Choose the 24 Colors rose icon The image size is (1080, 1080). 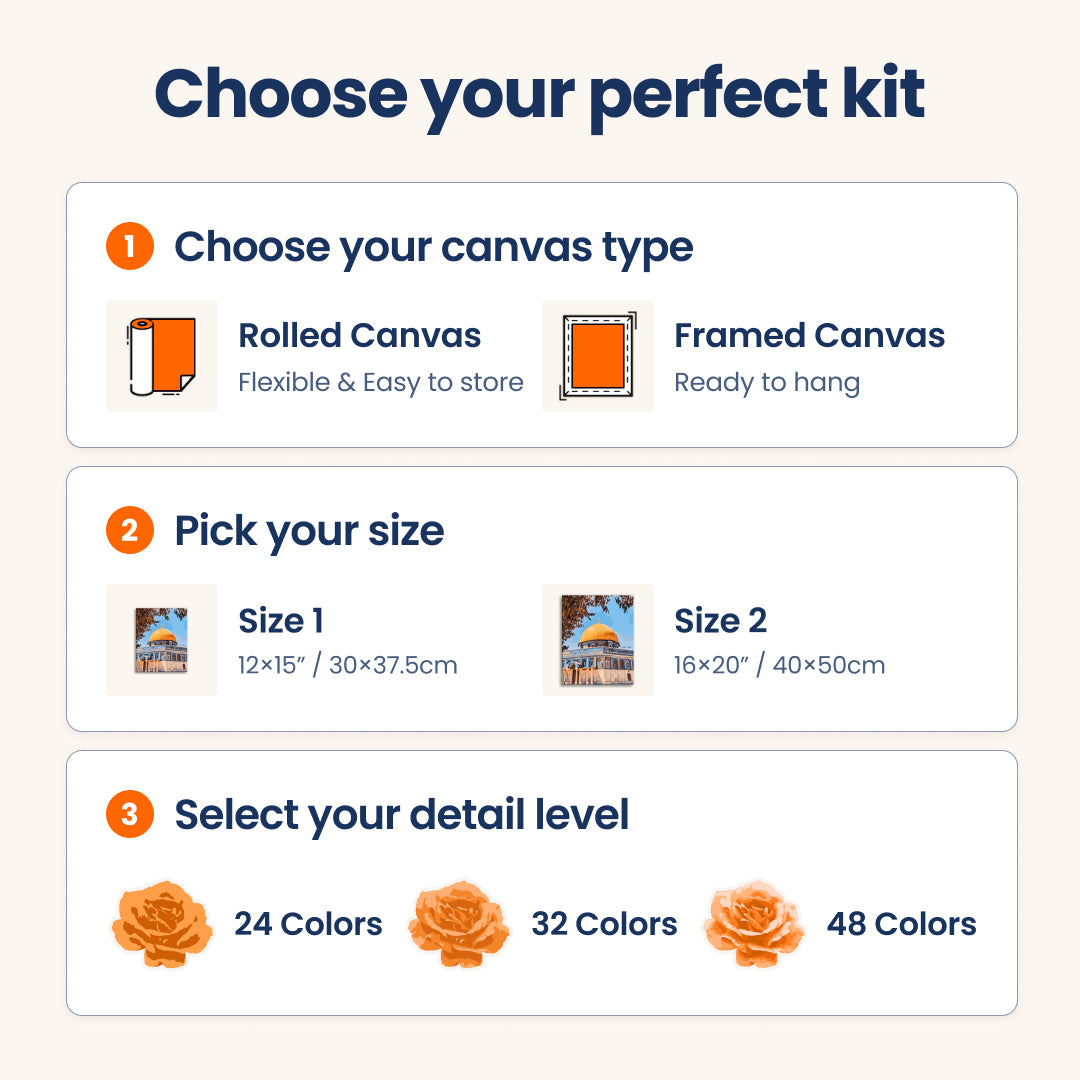tap(162, 924)
